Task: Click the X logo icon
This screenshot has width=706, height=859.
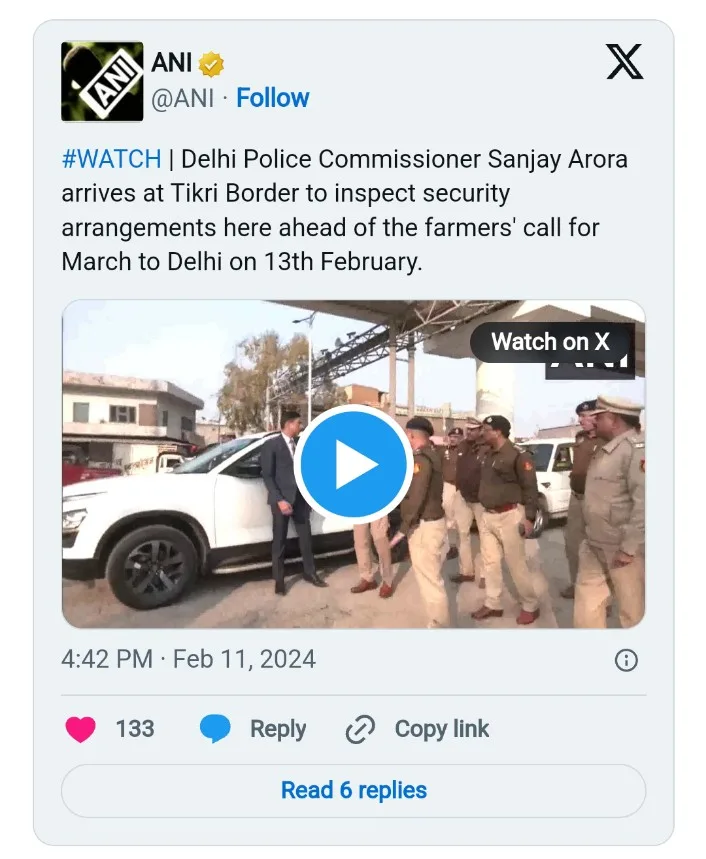Action: tap(625, 64)
